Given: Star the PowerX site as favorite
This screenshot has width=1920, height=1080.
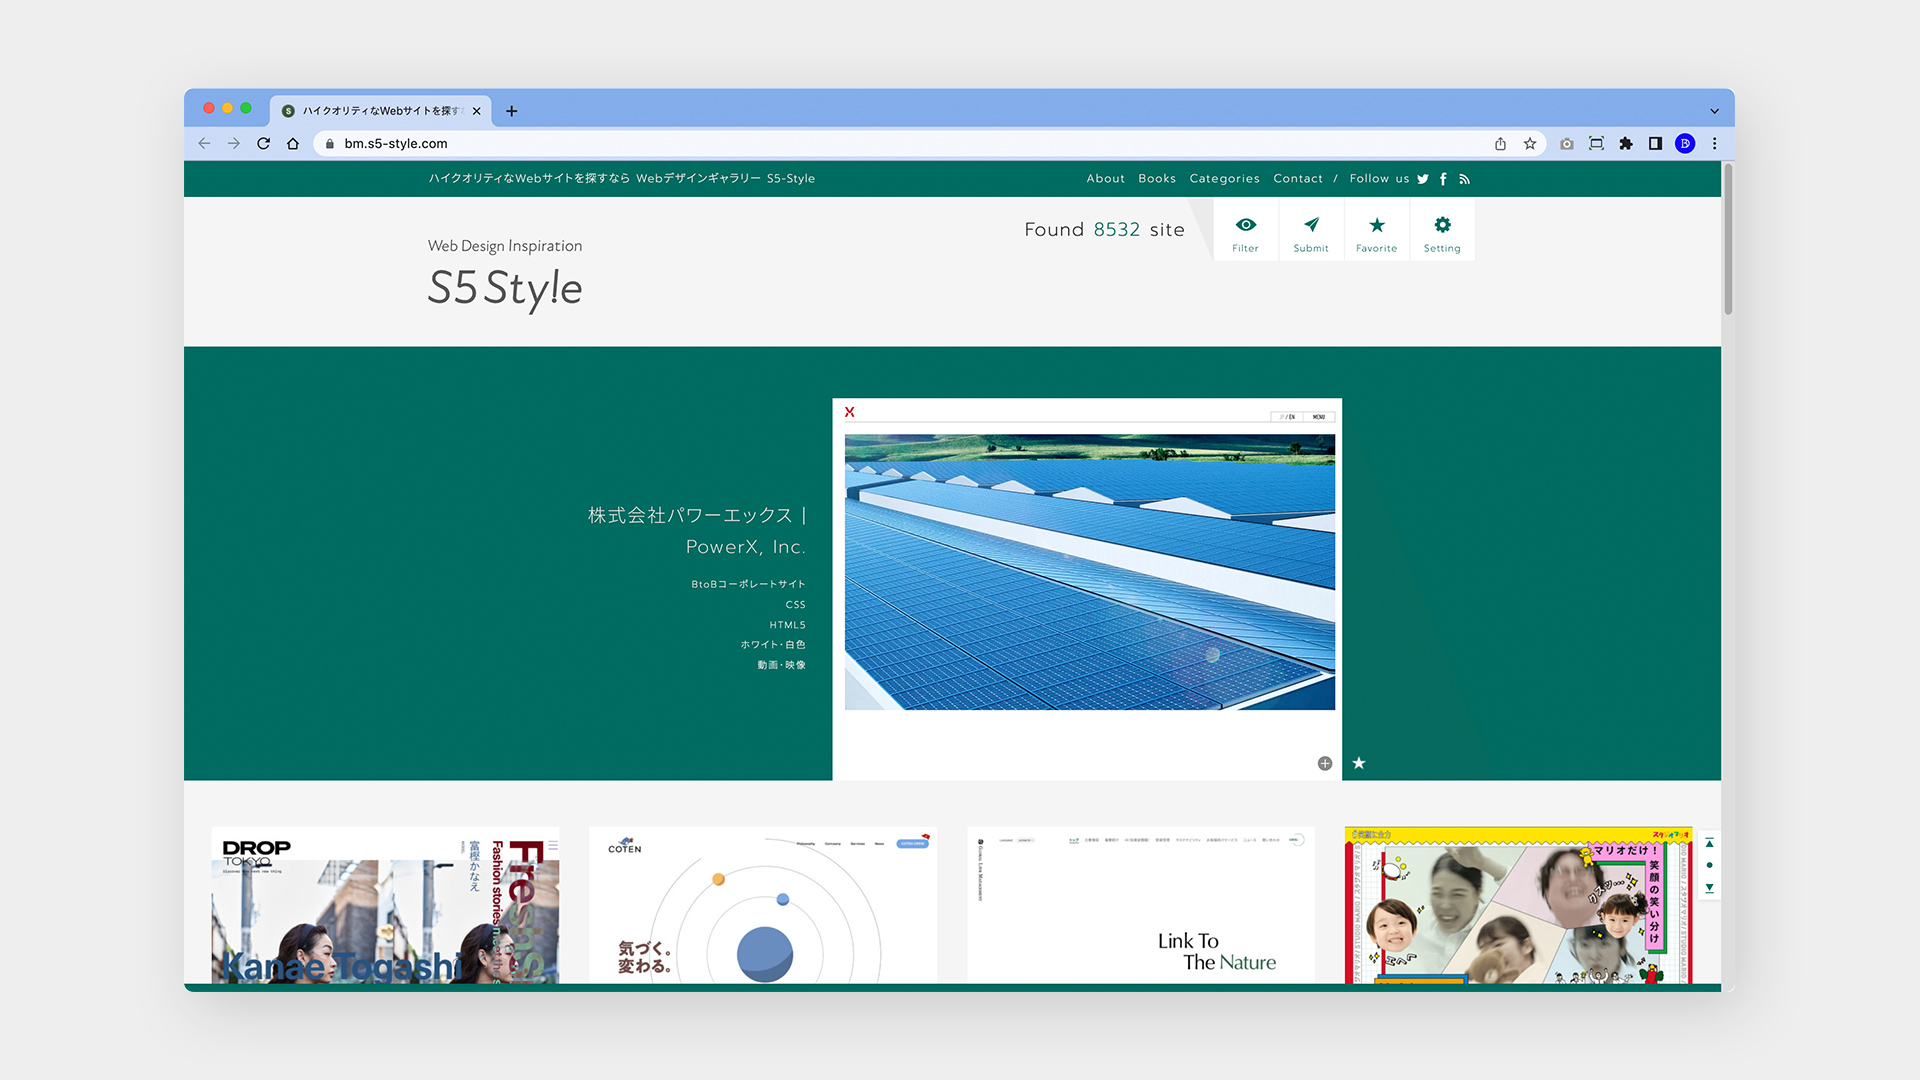Looking at the screenshot, I should click(x=1358, y=762).
